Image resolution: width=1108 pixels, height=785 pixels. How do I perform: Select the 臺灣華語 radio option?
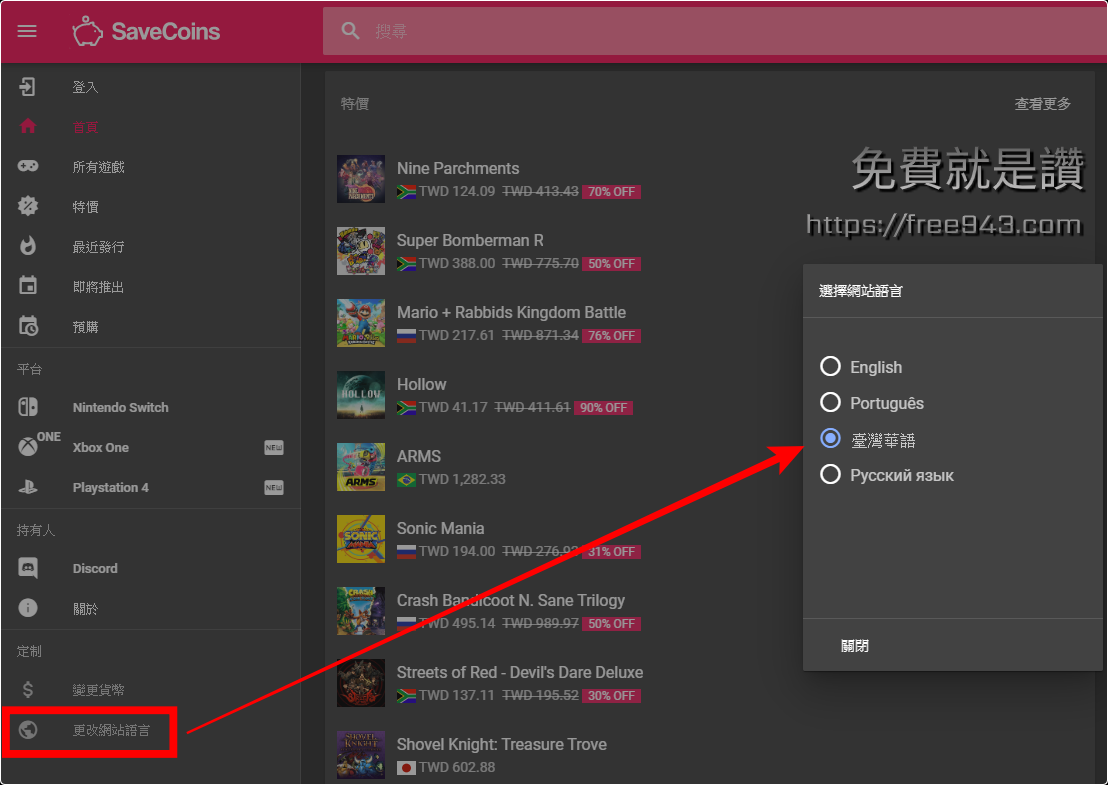click(830, 439)
